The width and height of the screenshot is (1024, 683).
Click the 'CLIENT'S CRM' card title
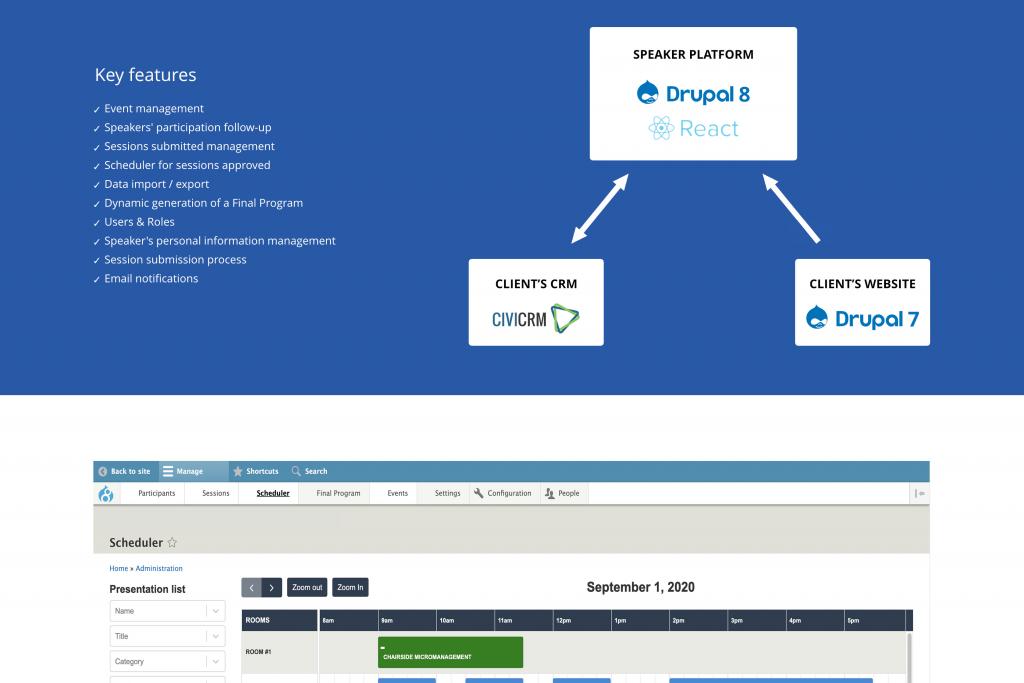tap(536, 284)
